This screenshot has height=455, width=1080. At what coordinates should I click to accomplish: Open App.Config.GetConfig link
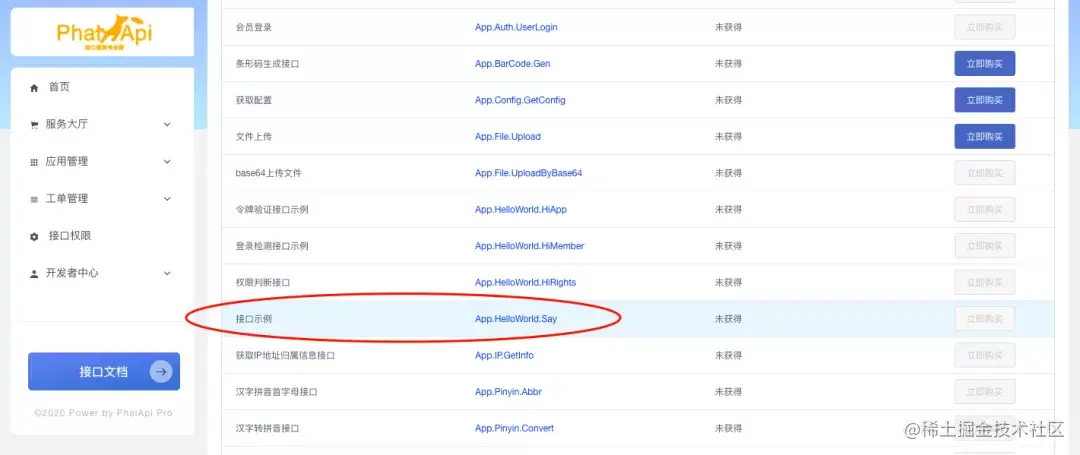(x=520, y=100)
